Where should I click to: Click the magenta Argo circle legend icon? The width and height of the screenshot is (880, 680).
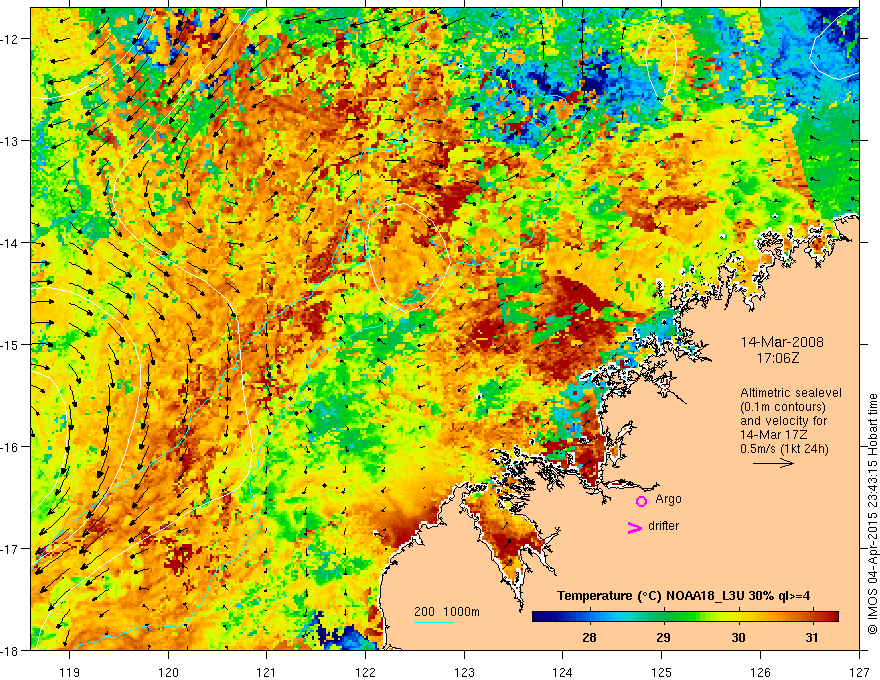pos(641,501)
